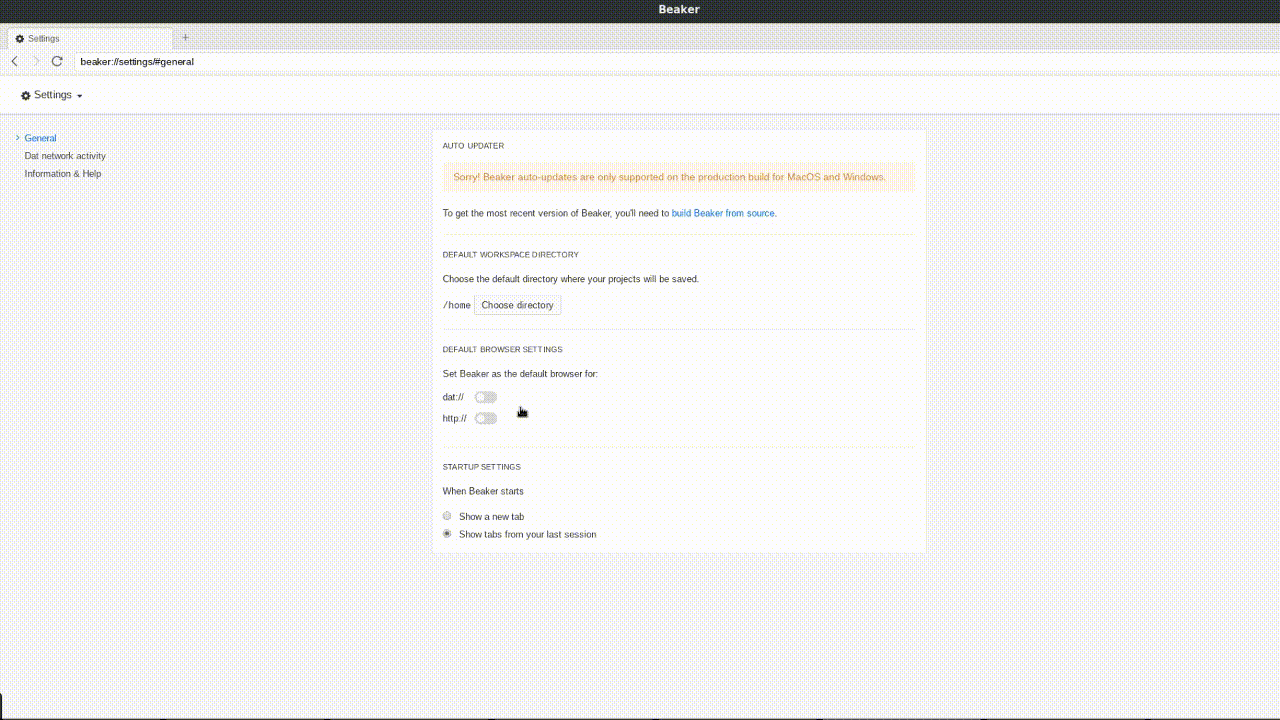Click the /home workspace path text
The width and height of the screenshot is (1280, 720).
click(456, 305)
